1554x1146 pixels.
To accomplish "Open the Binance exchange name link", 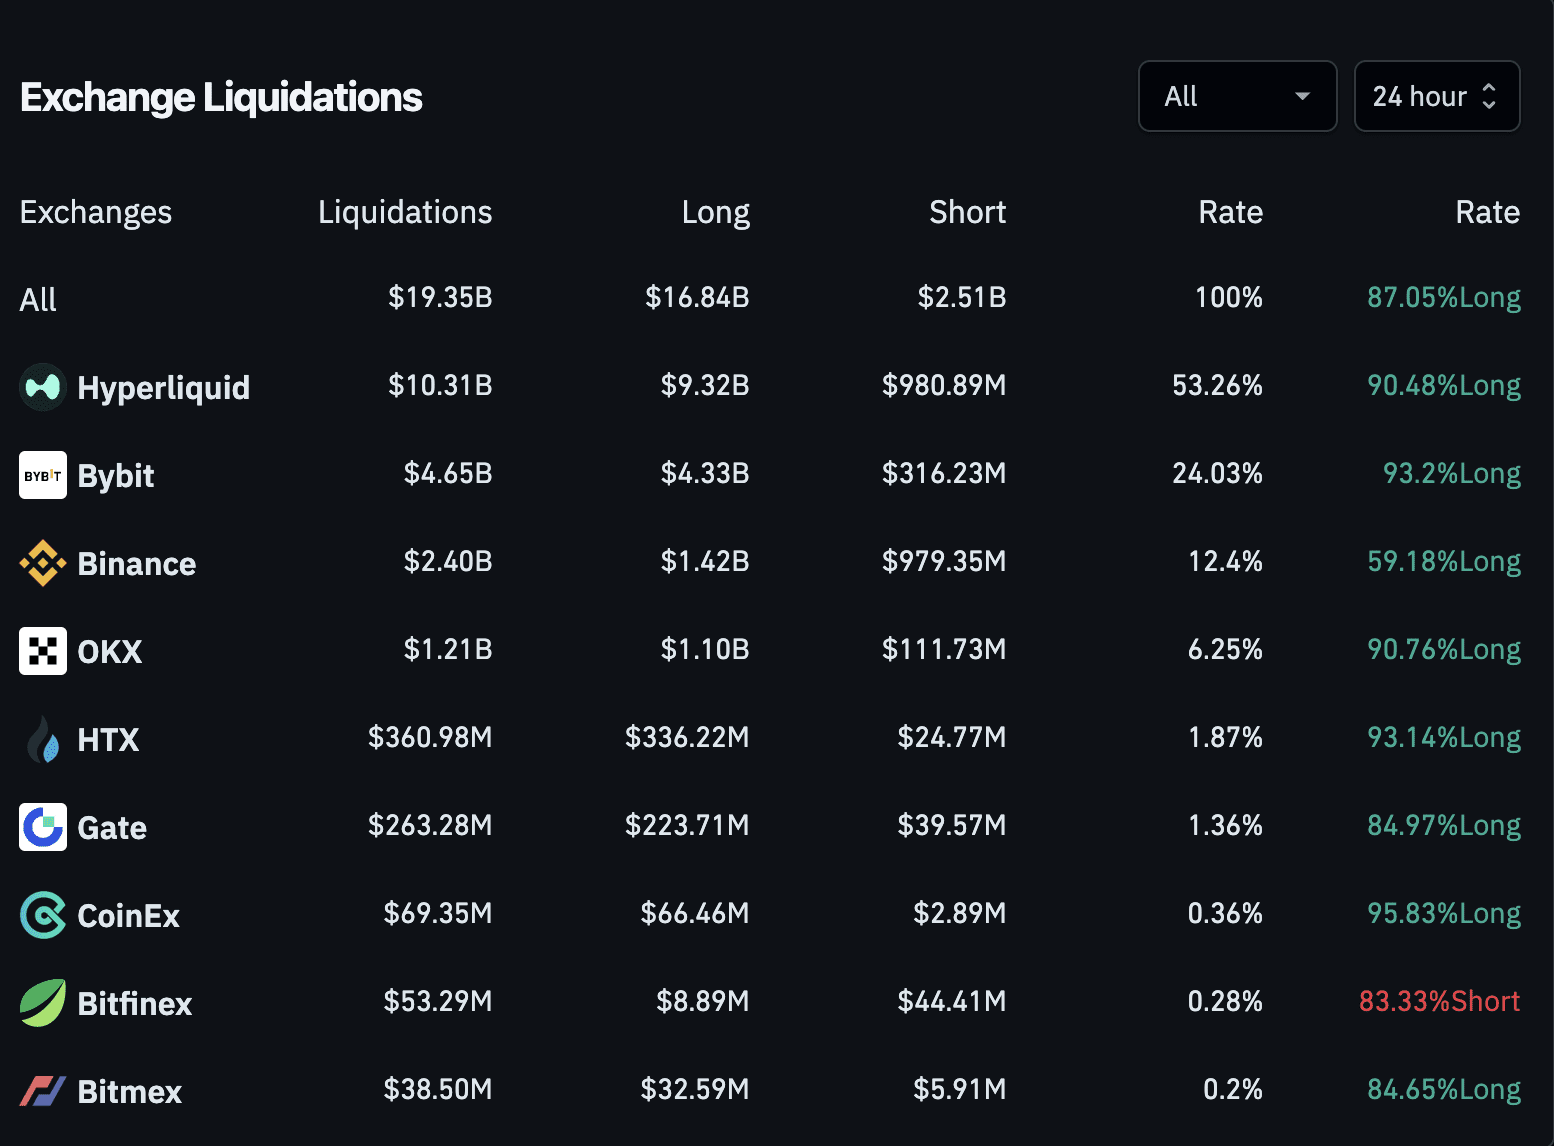I will coord(137,564).
